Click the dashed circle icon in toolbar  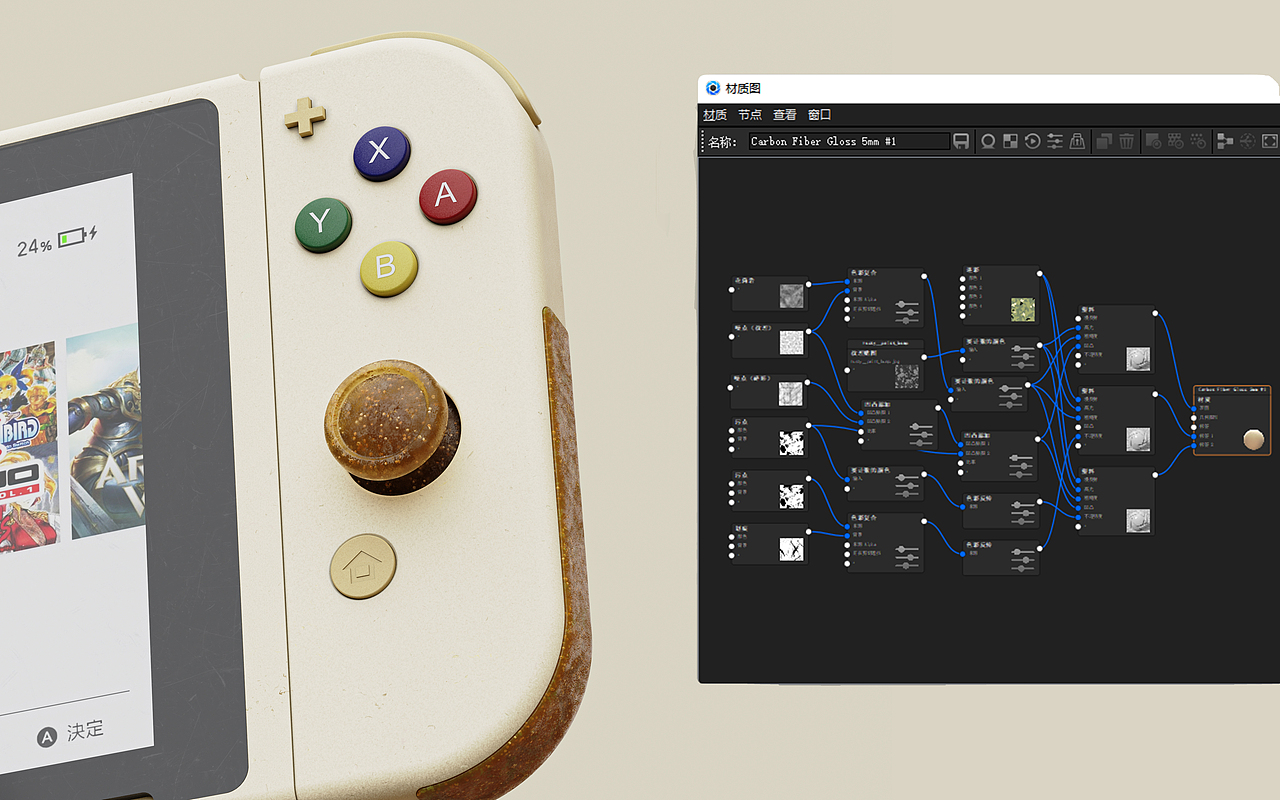(x=1247, y=142)
